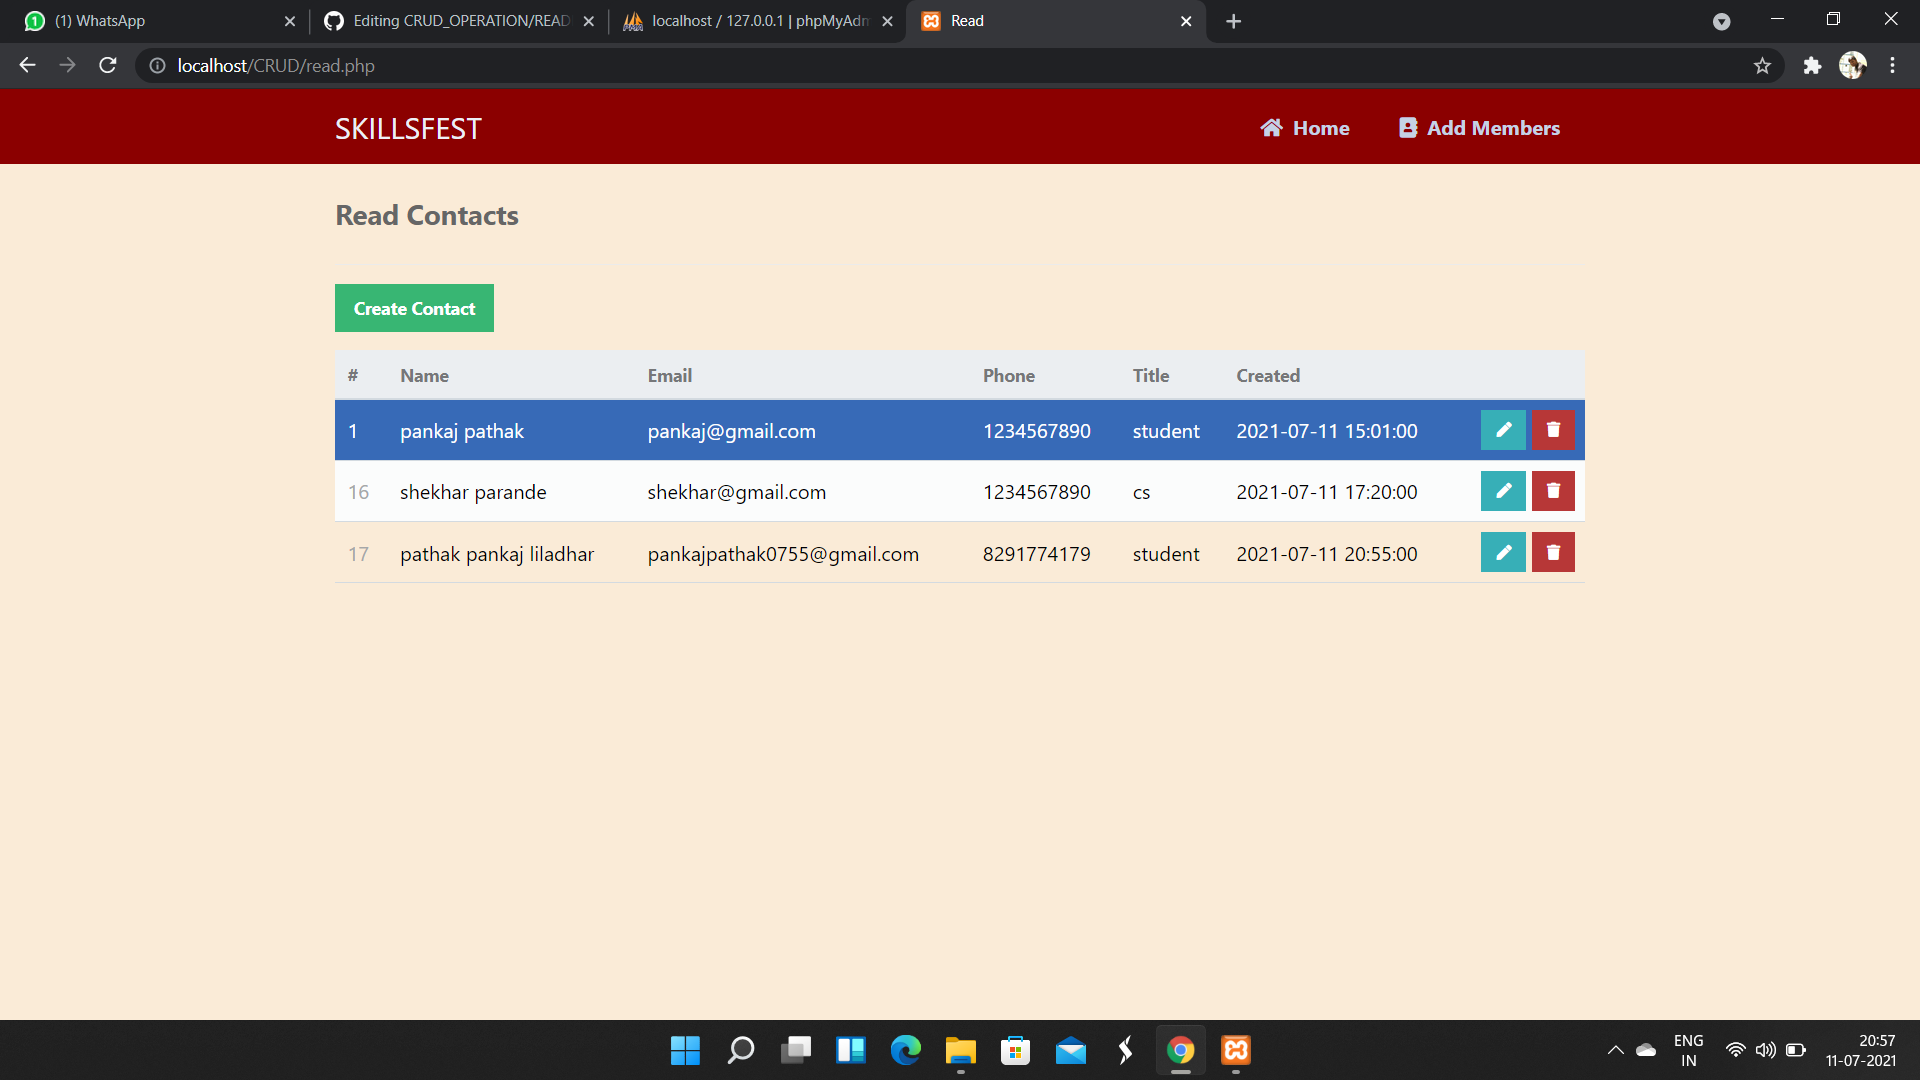Show hidden system tray icons
The height and width of the screenshot is (1080, 1920).
1615,1050
